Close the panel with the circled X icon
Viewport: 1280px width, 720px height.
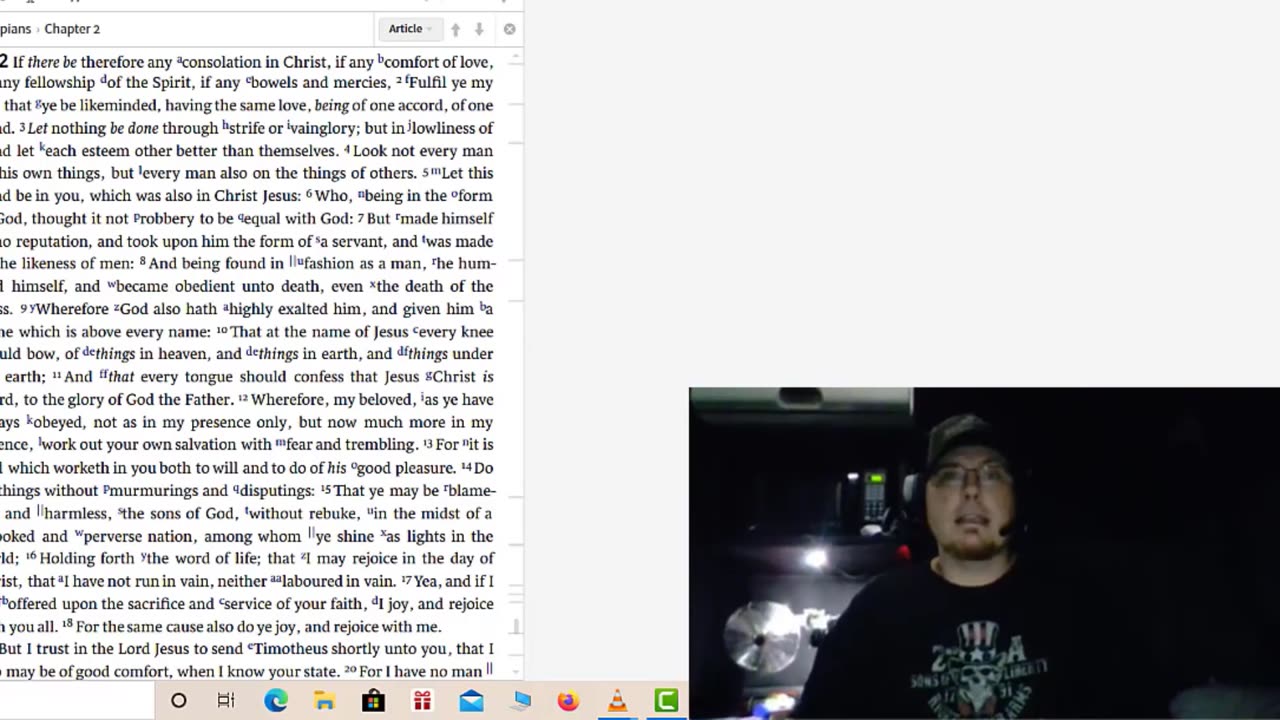[509, 29]
